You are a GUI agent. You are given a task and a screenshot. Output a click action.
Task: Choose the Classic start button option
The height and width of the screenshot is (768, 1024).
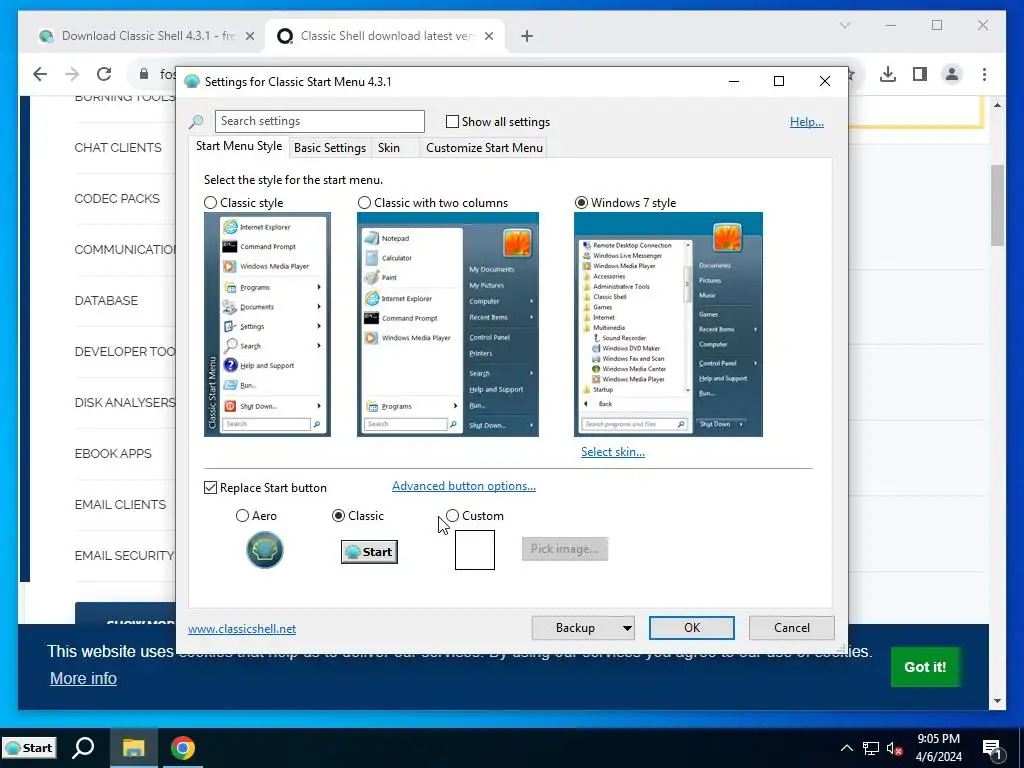(x=338, y=516)
